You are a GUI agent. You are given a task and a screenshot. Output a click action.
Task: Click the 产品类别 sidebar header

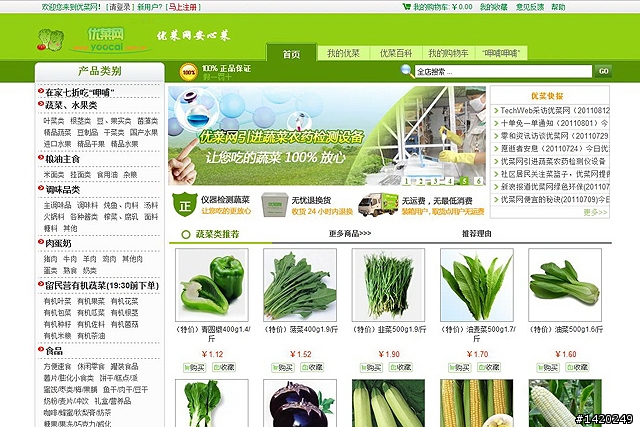click(x=100, y=71)
